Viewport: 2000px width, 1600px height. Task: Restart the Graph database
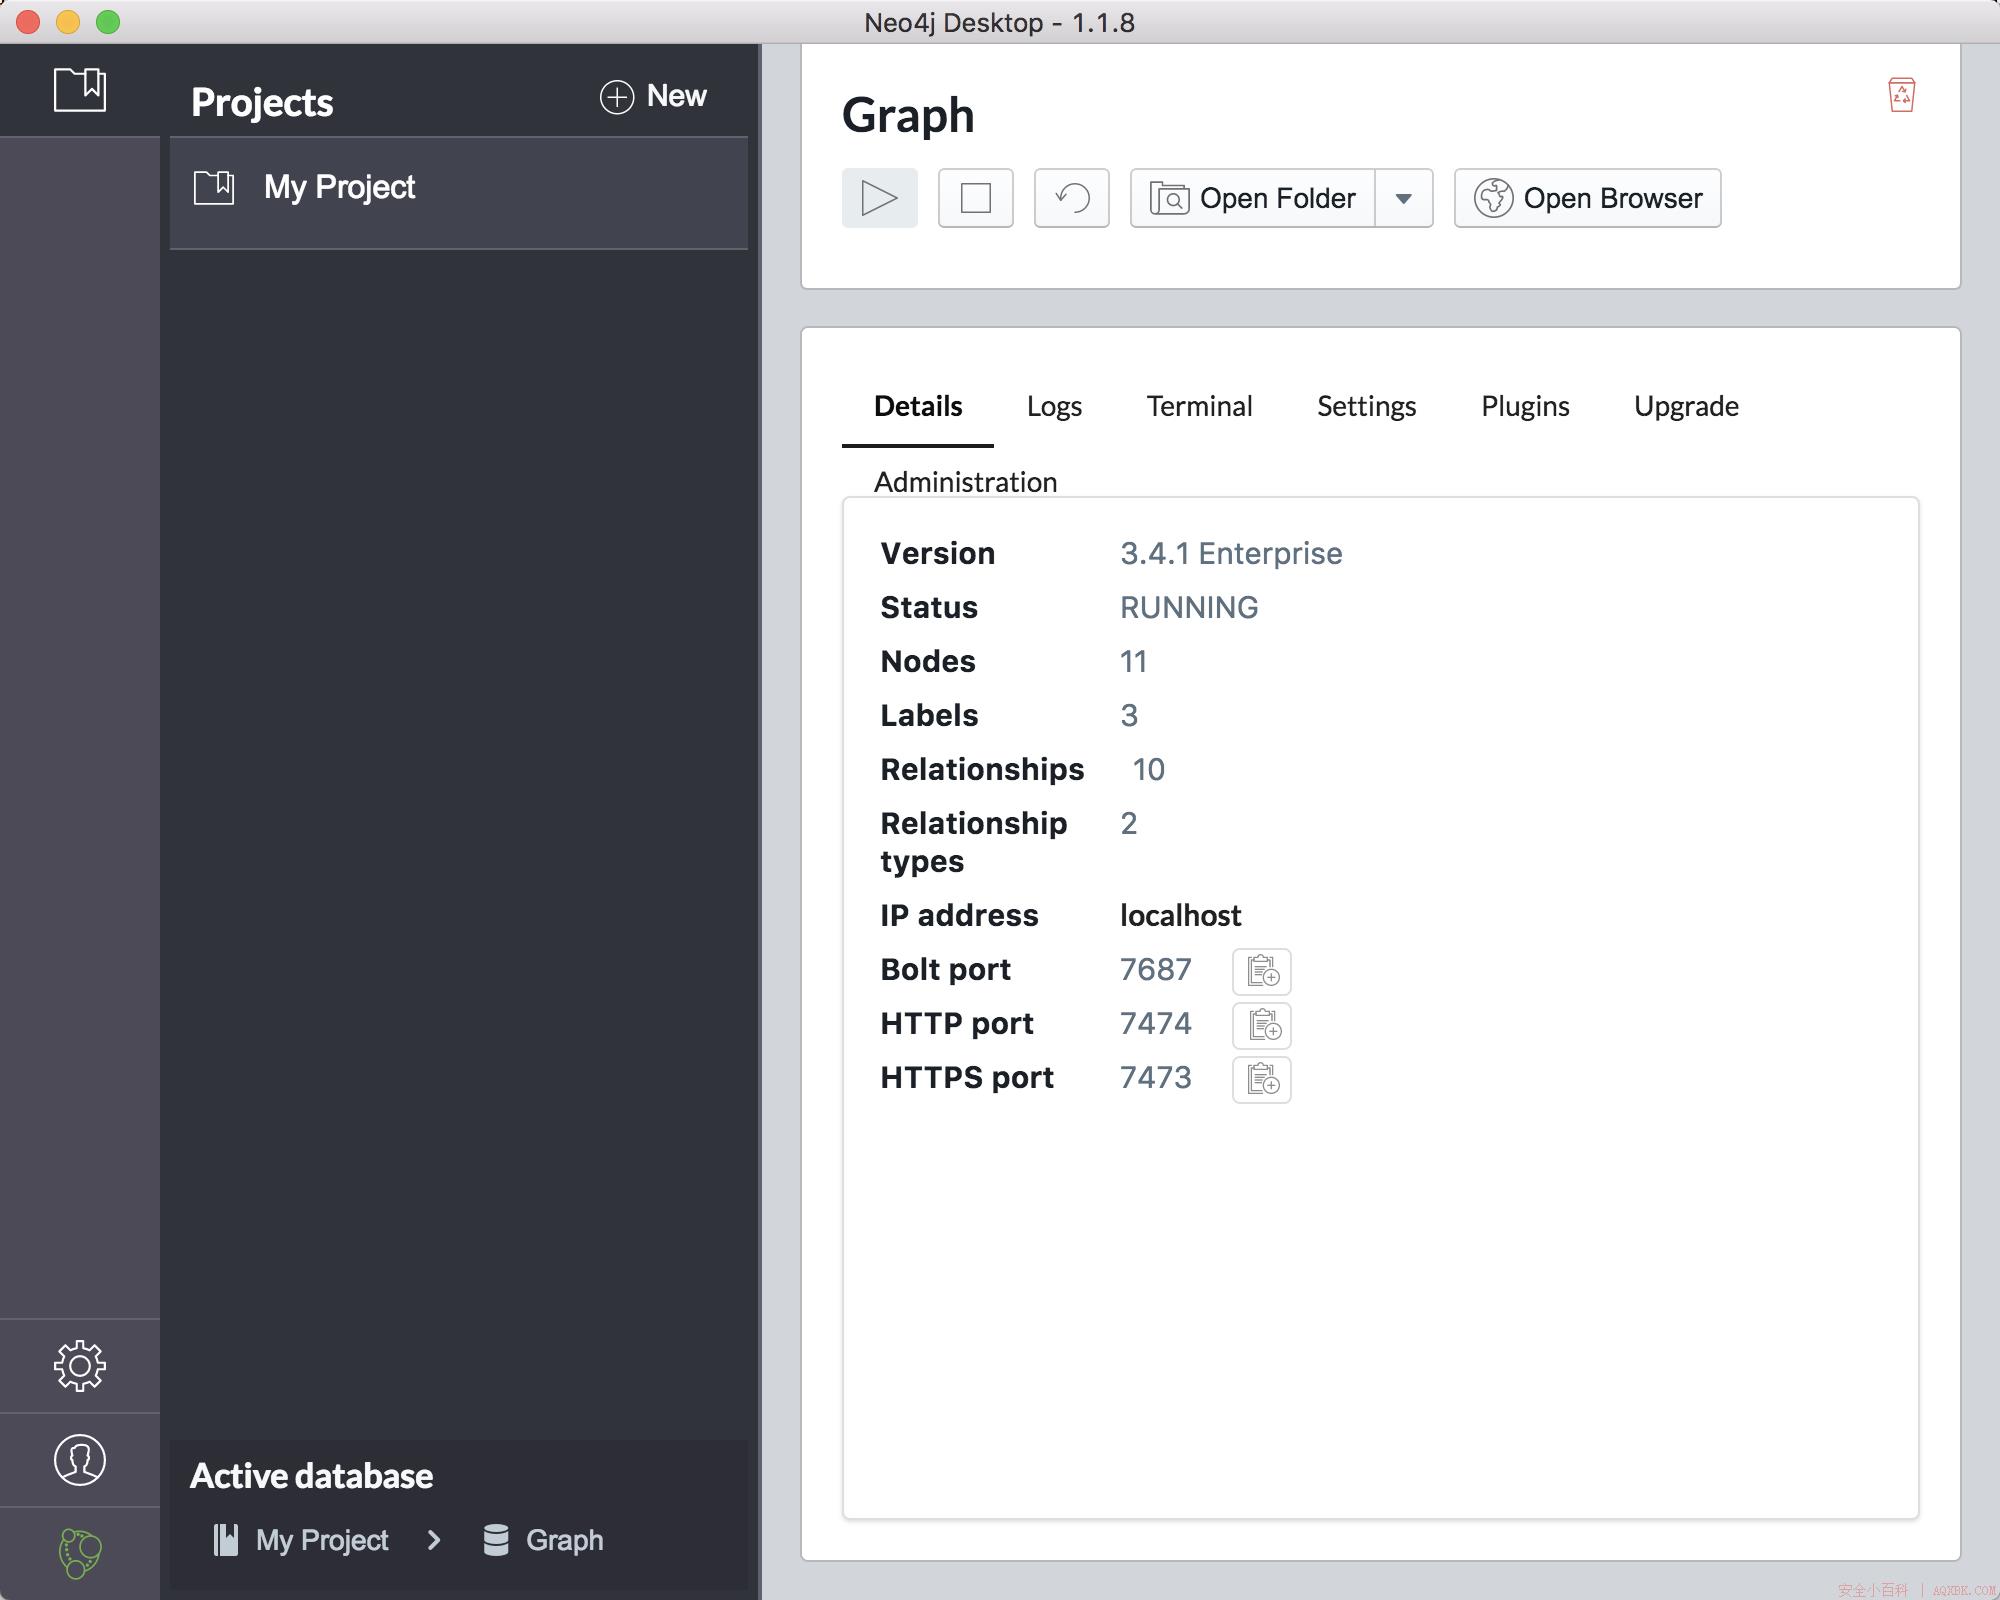[1072, 198]
